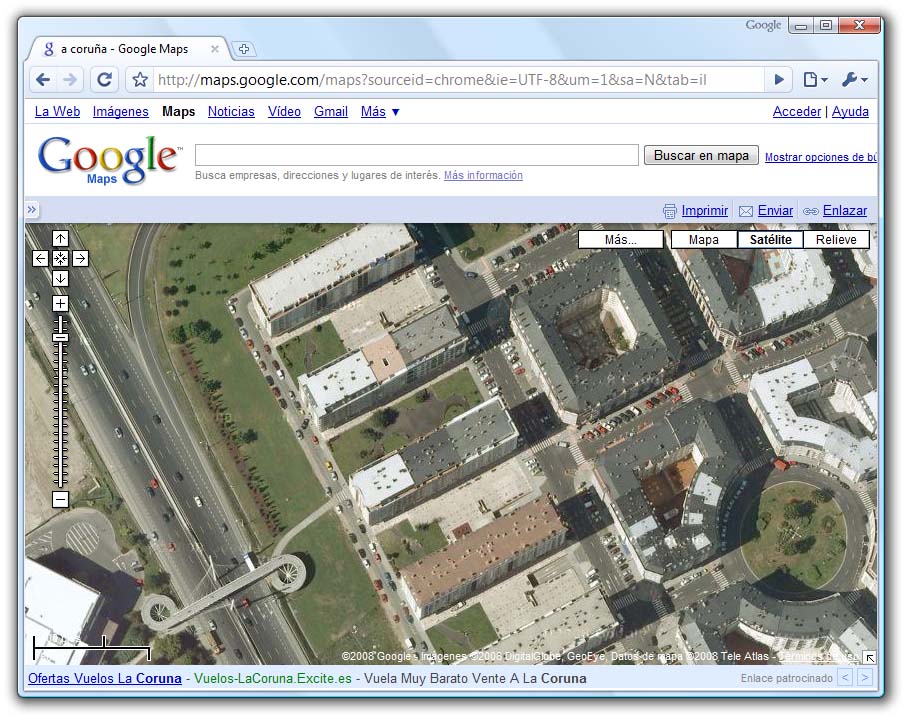Switch to Relieve terrain view
The width and height of the screenshot is (903, 717).
[x=836, y=240]
